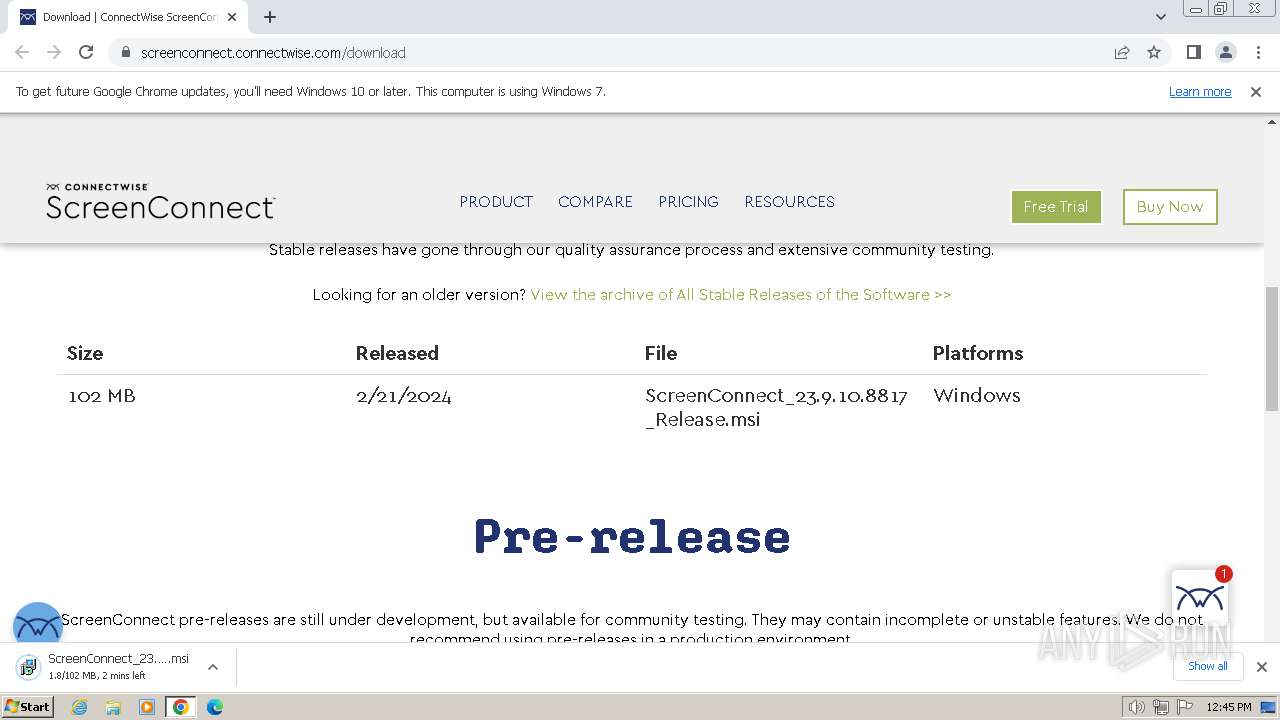The width and height of the screenshot is (1280, 720).
Task: Click the Platforms column header
Action: [978, 353]
